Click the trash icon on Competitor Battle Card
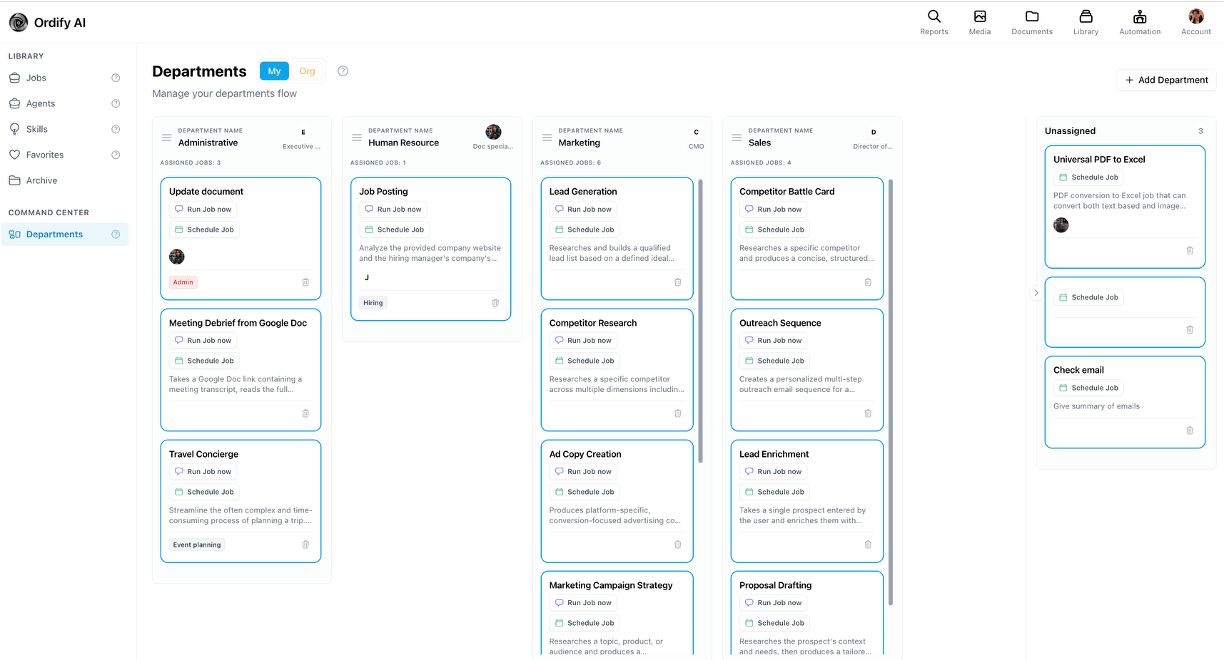The width and height of the screenshot is (1224, 660). [868, 283]
